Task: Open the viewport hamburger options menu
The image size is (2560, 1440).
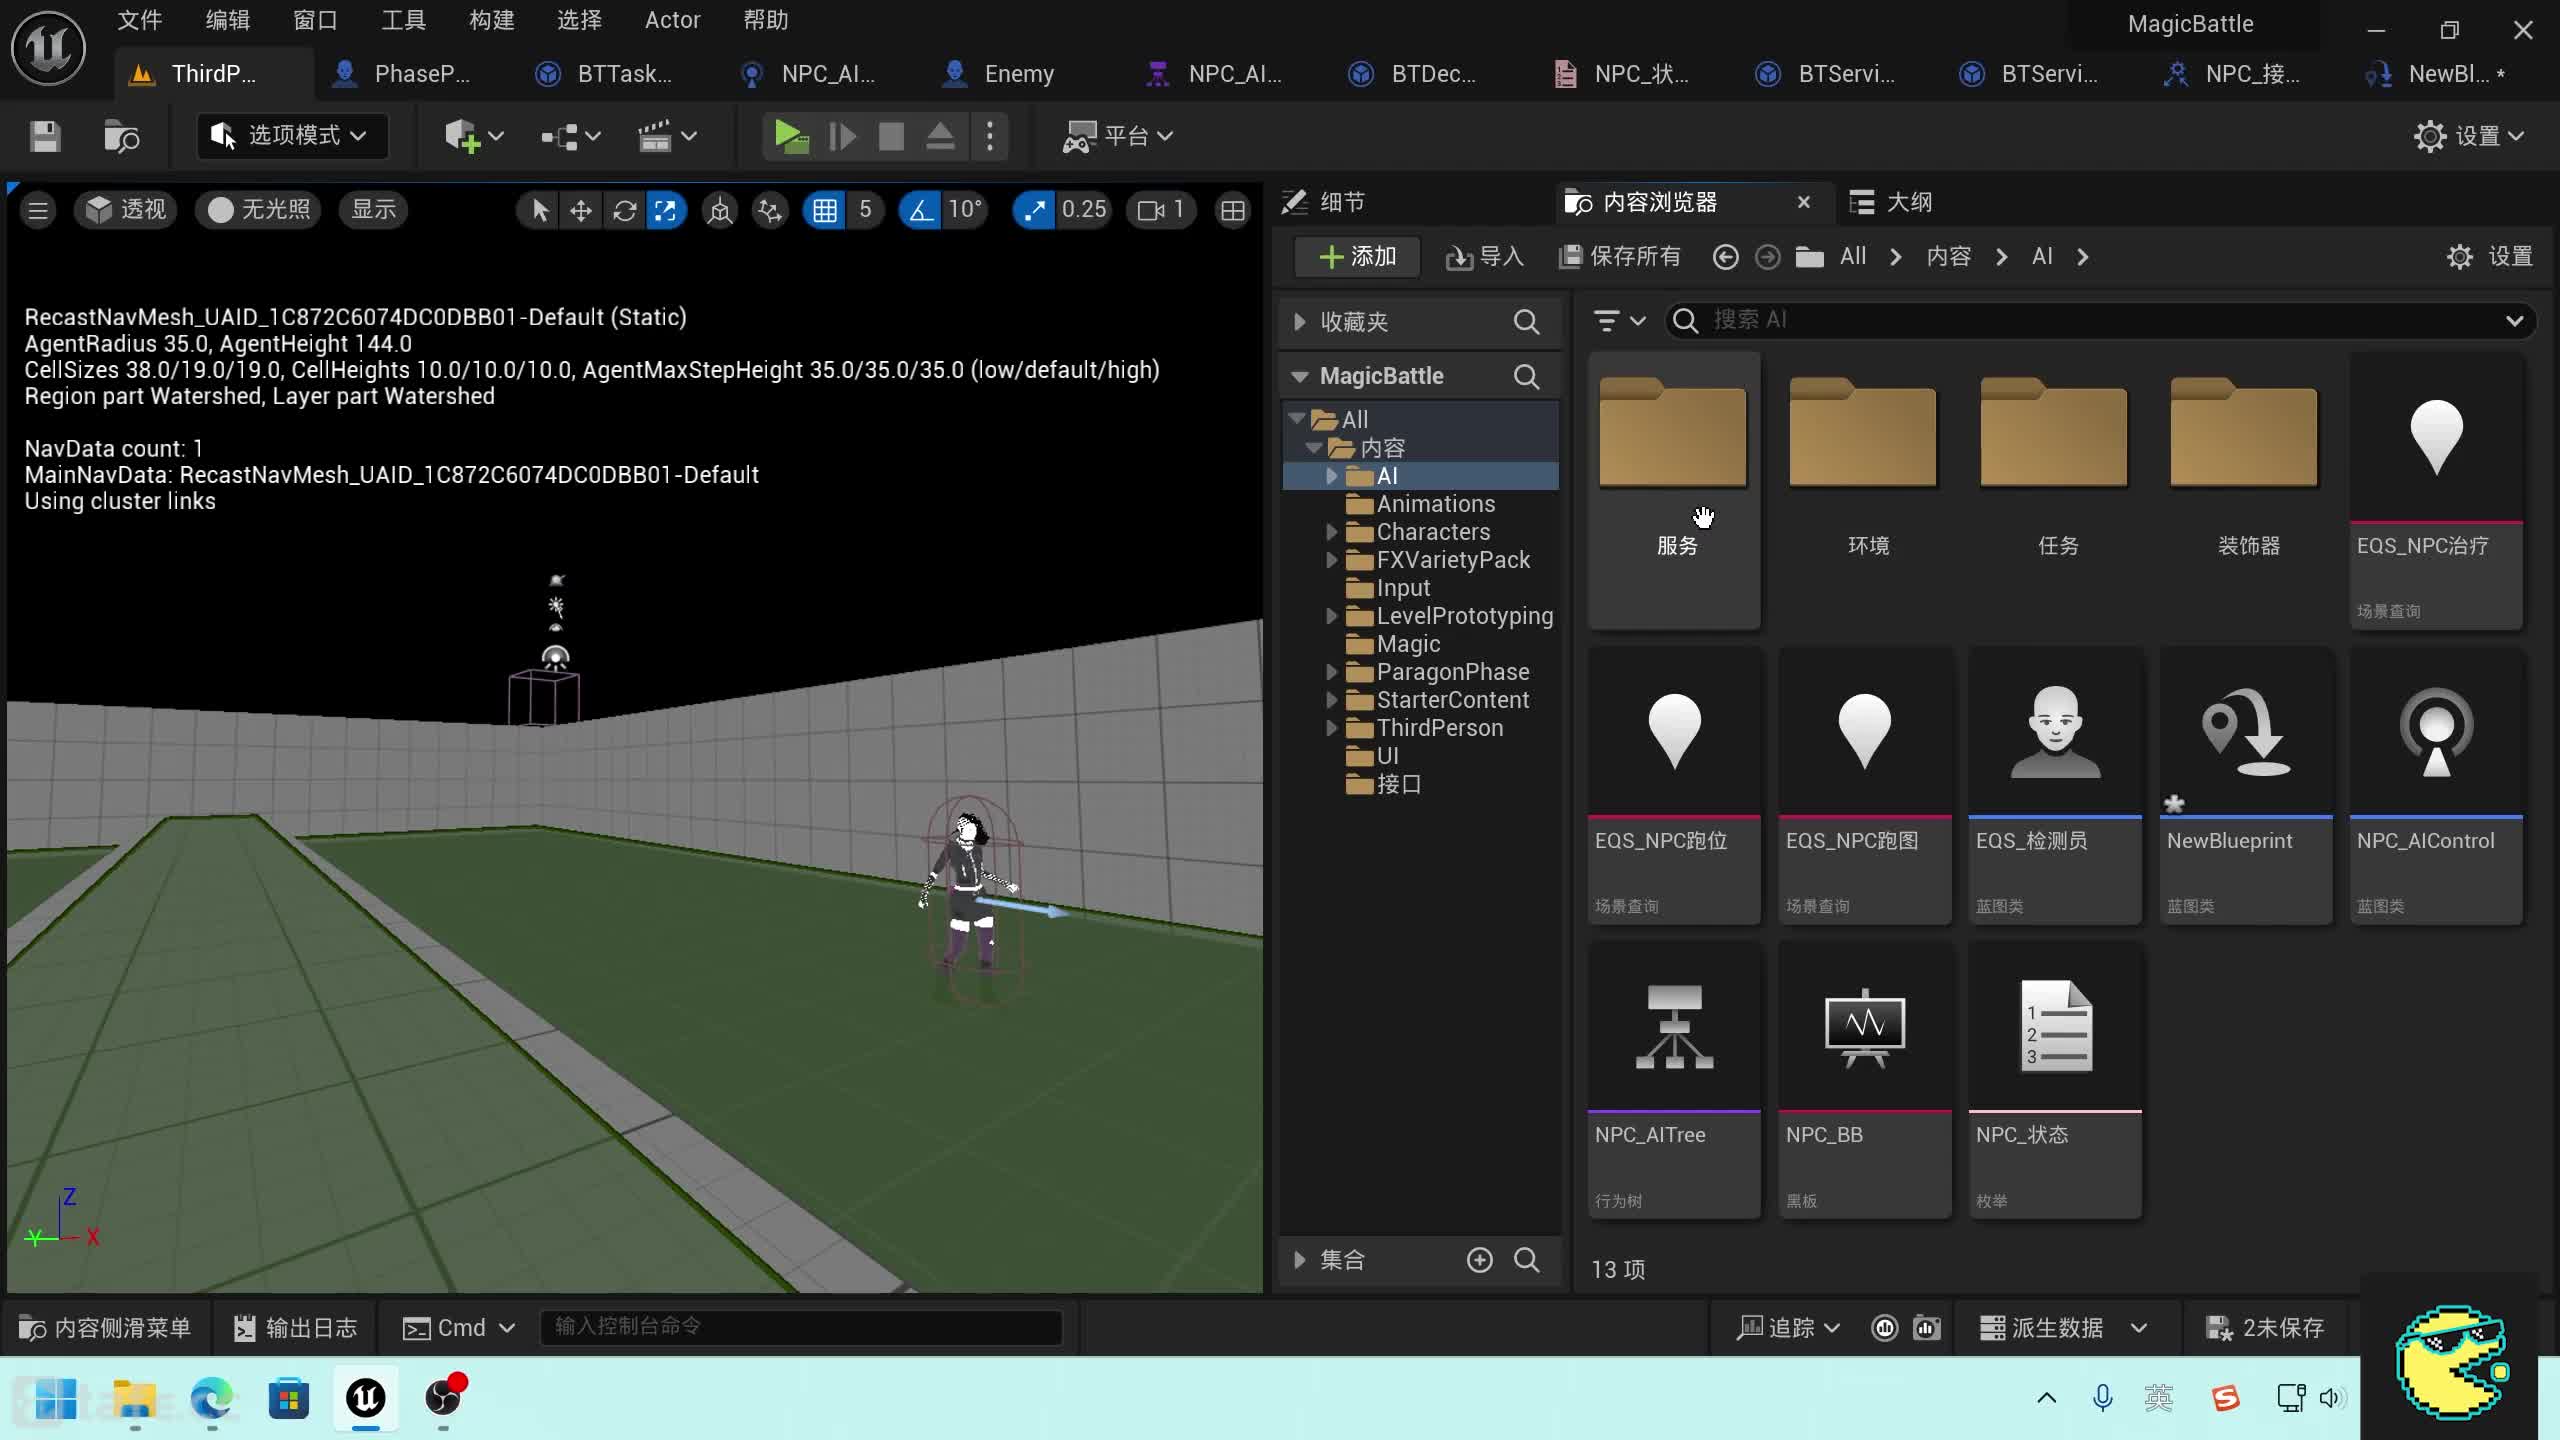Action: (x=38, y=210)
